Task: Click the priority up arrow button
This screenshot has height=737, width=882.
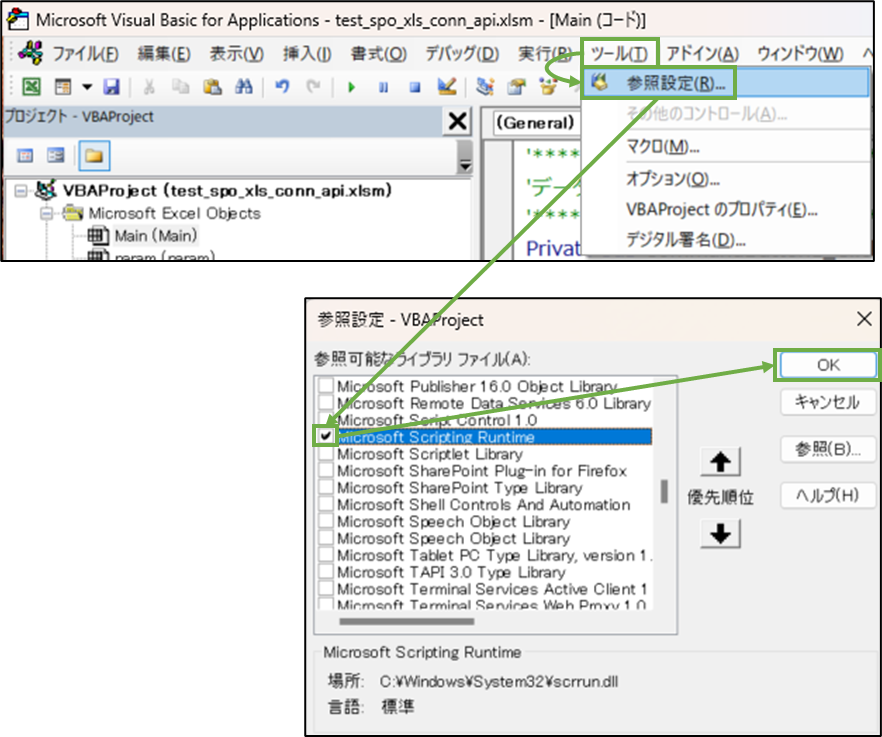Action: (x=720, y=461)
